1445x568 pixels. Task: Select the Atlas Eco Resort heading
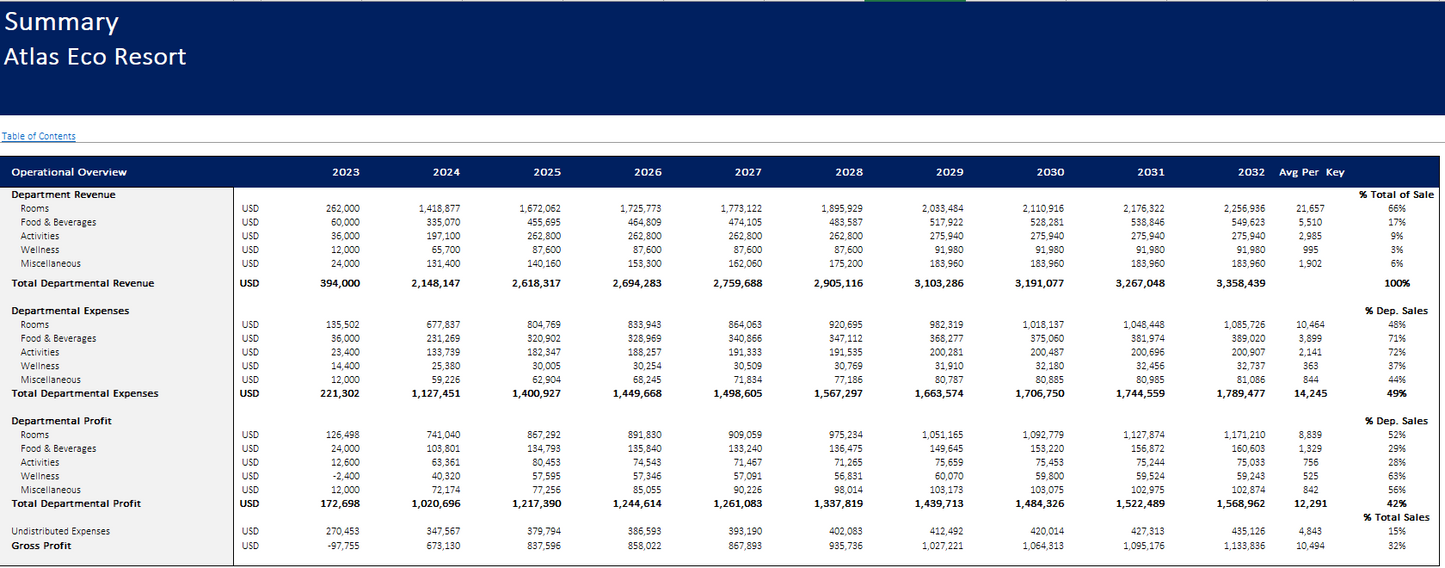95,57
